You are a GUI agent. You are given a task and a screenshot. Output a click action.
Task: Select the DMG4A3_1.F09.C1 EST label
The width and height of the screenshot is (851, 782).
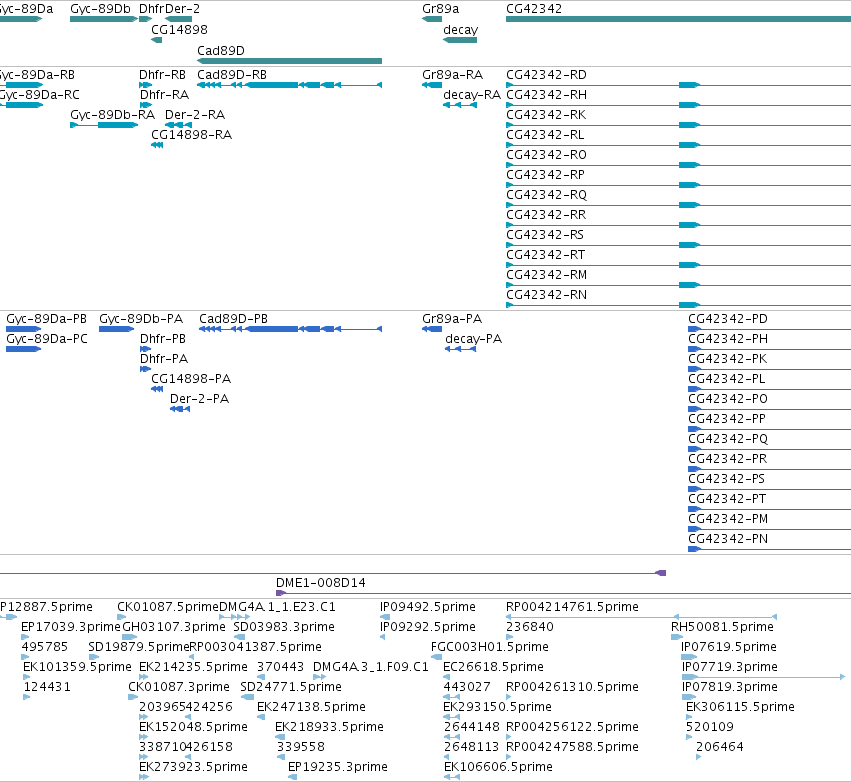[x=371, y=666]
